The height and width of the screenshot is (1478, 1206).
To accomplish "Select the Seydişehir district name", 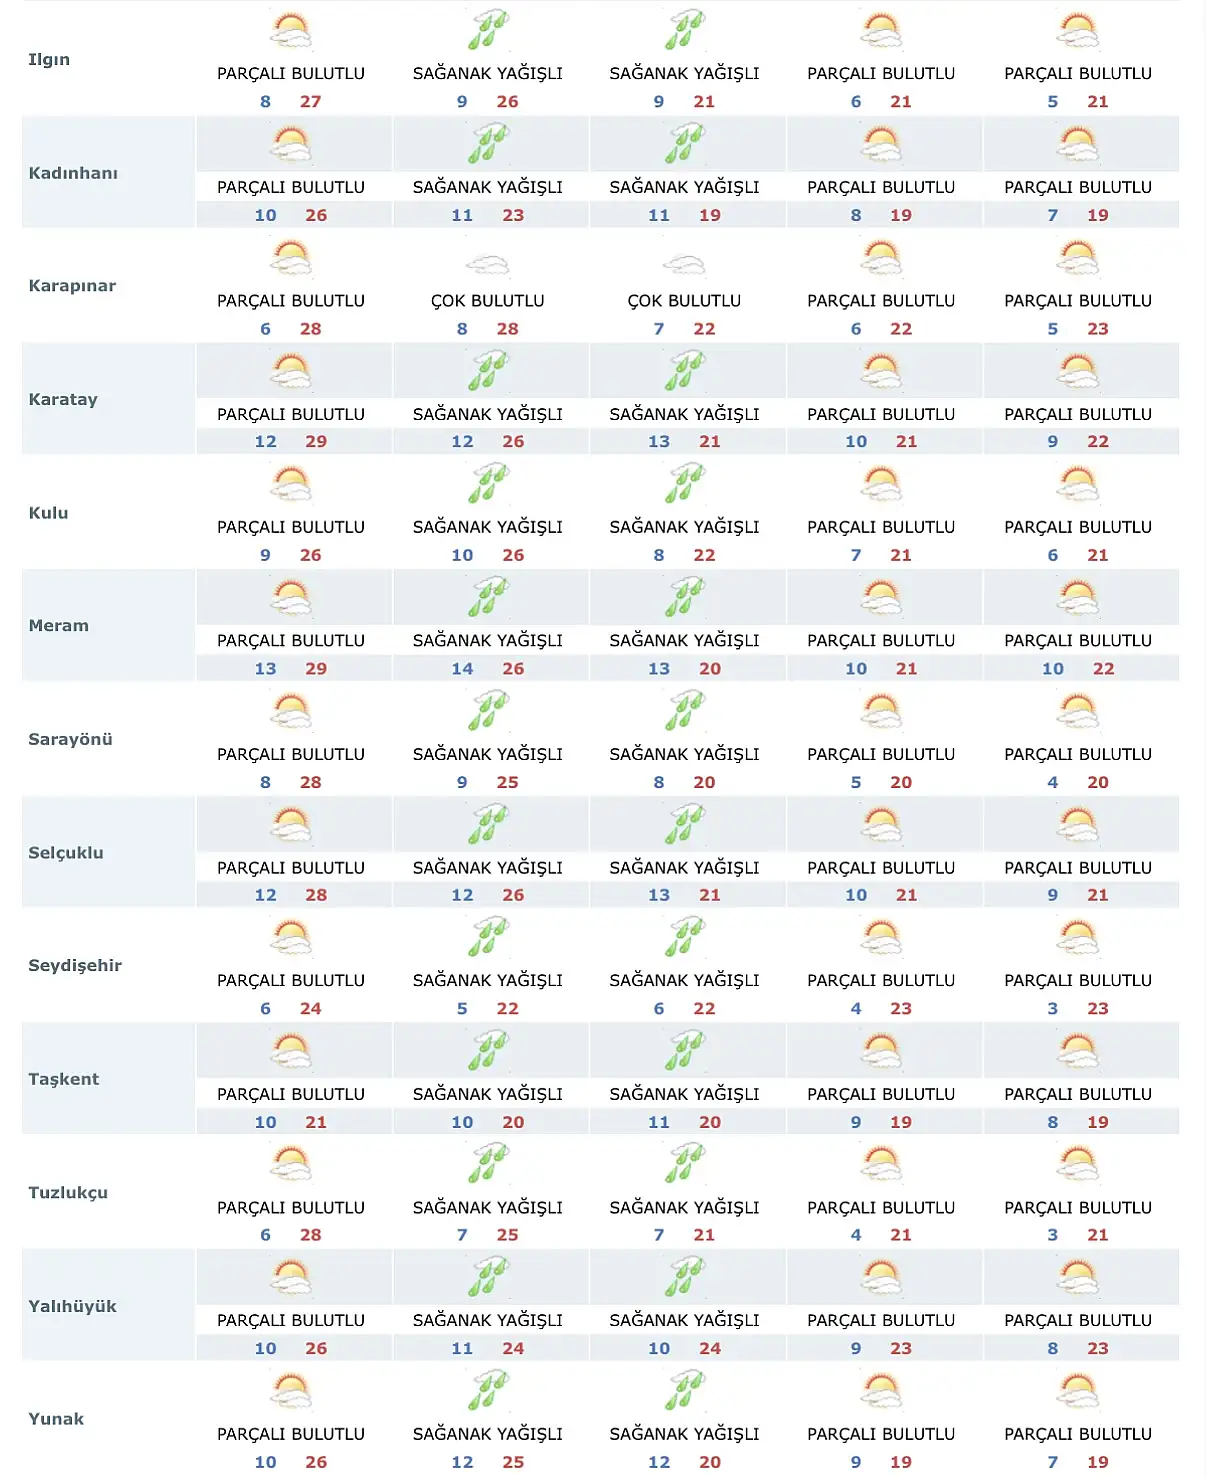I will [75, 966].
